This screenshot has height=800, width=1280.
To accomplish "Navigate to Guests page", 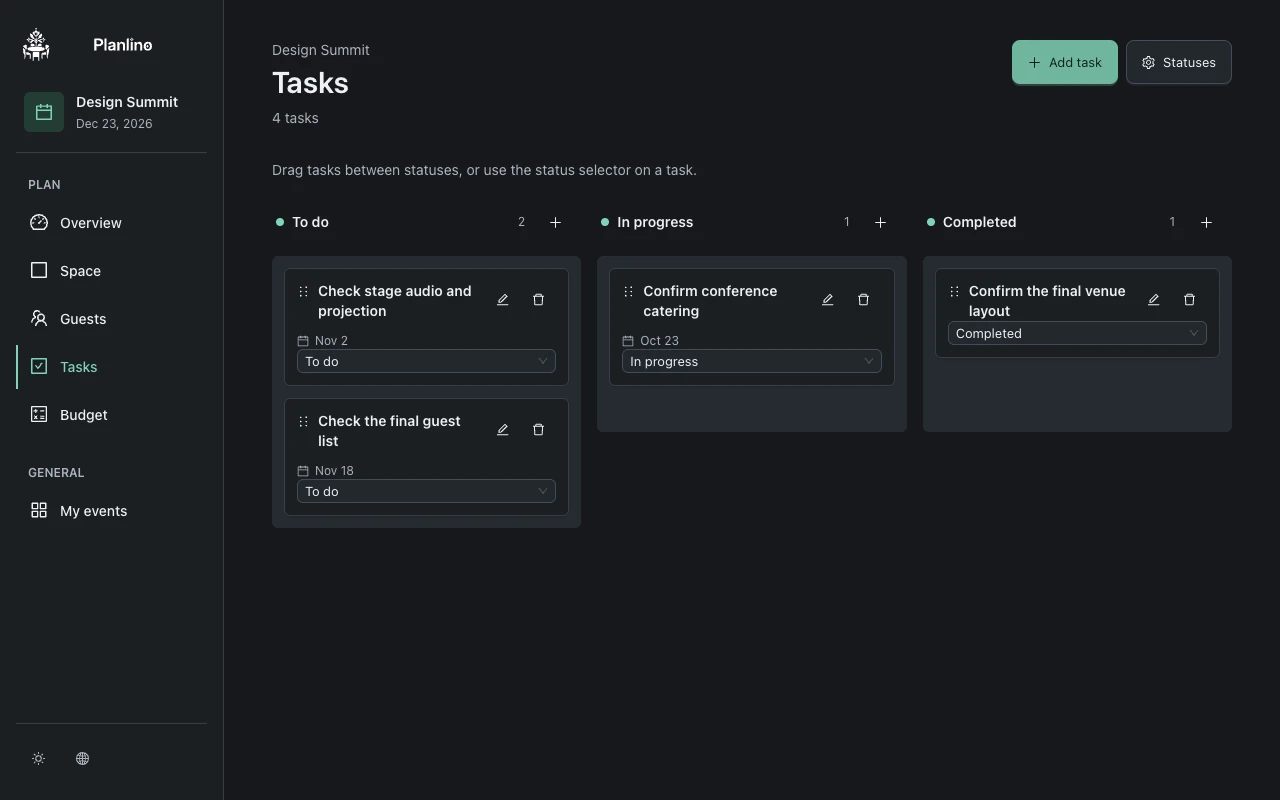I will tap(111, 319).
